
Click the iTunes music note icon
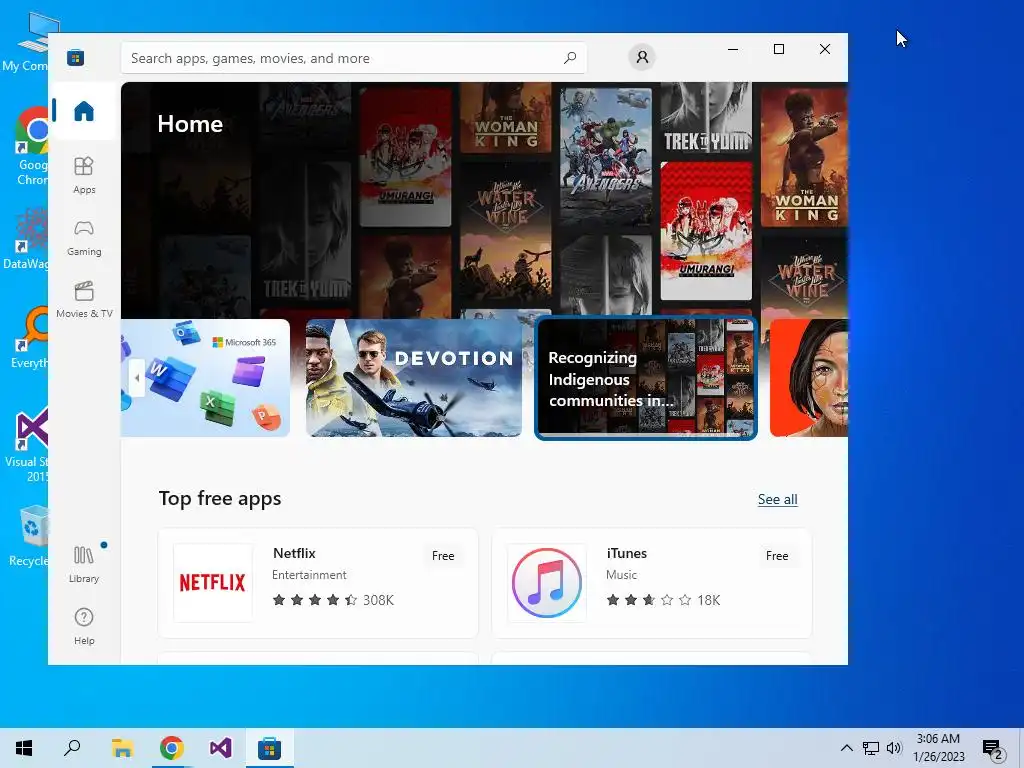pos(547,583)
